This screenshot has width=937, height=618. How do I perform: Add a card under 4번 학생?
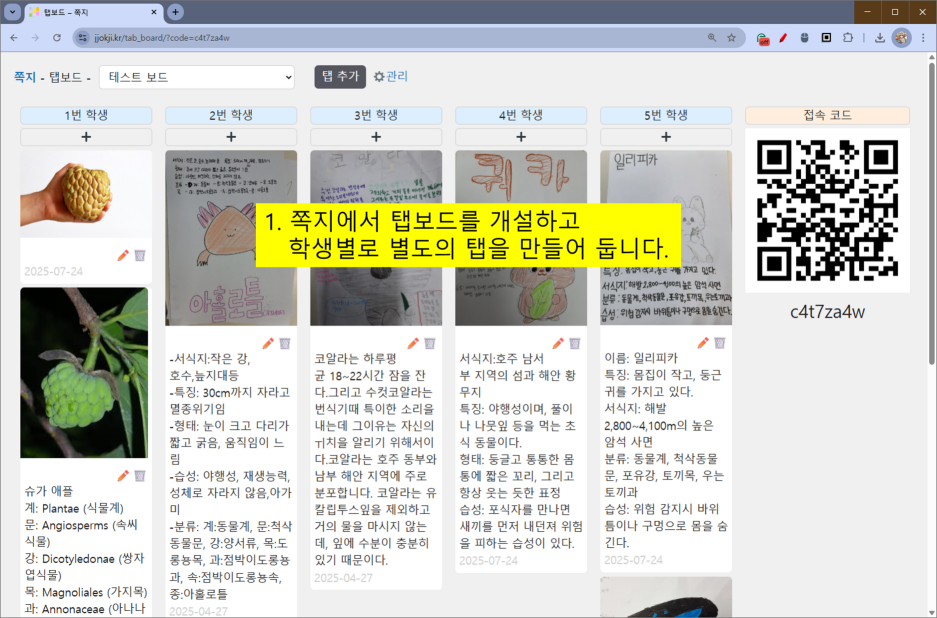pyautogui.click(x=521, y=137)
